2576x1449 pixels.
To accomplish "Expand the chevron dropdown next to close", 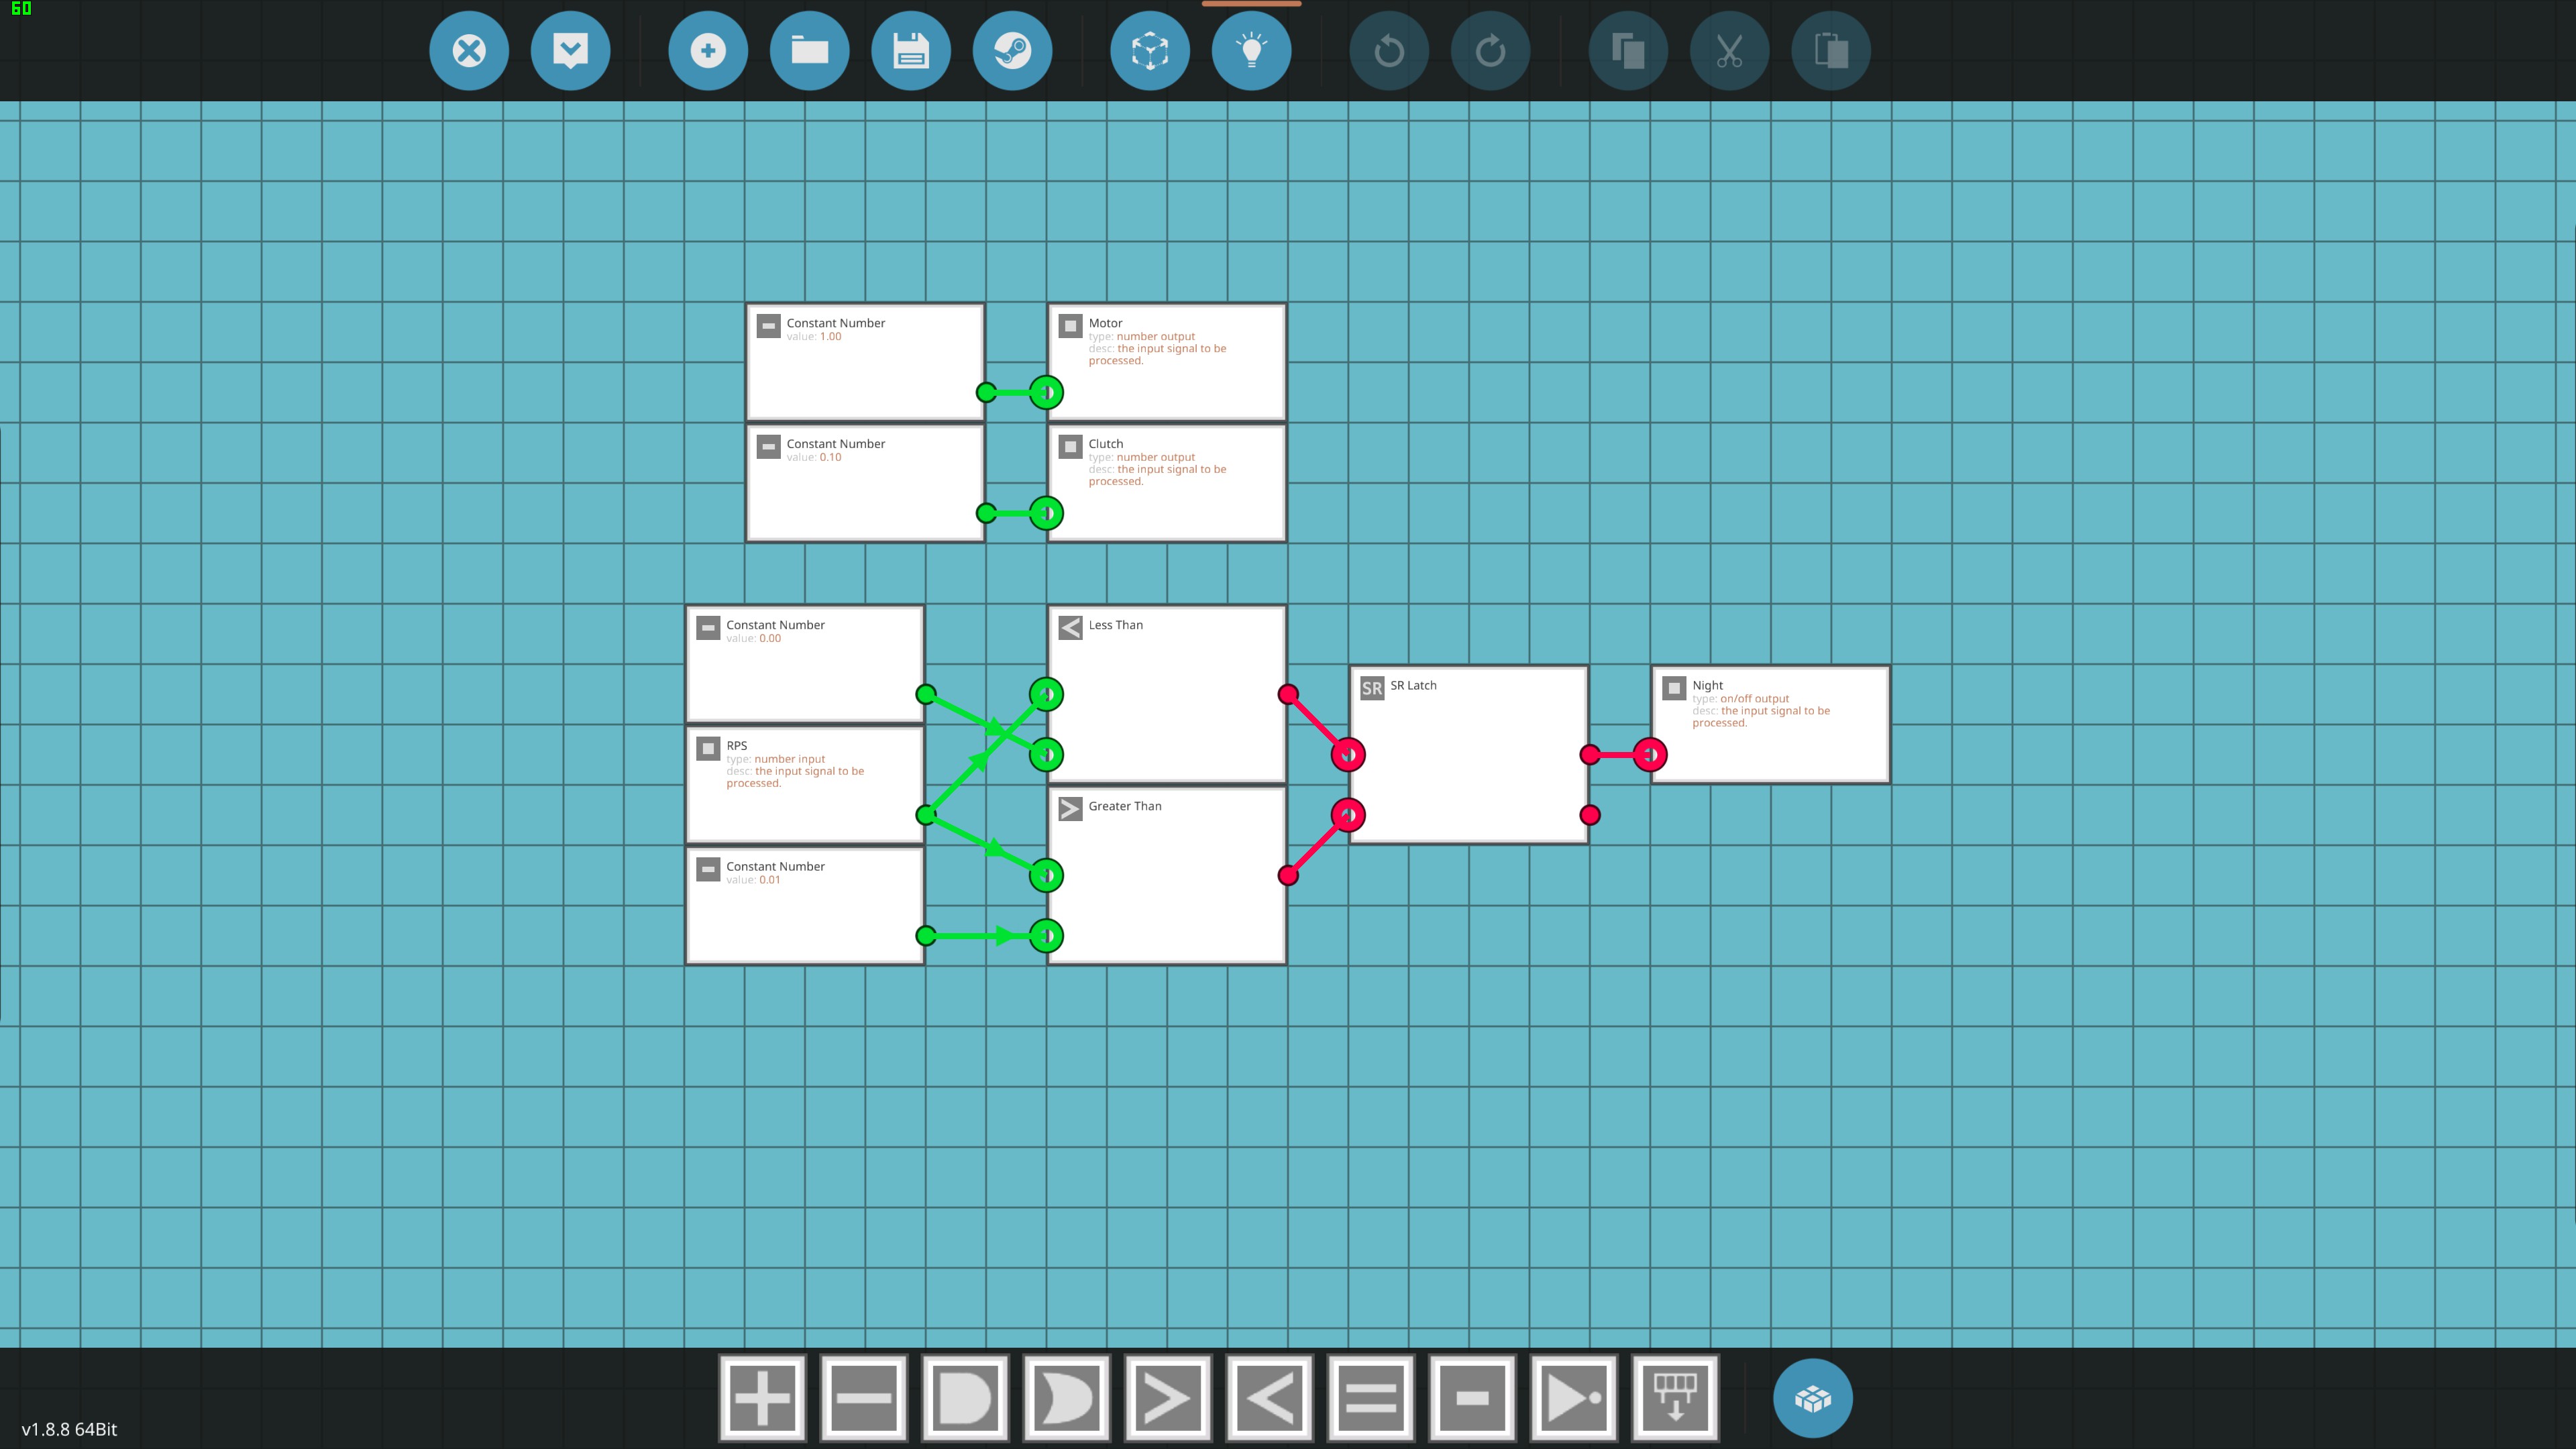I will click(570, 51).
